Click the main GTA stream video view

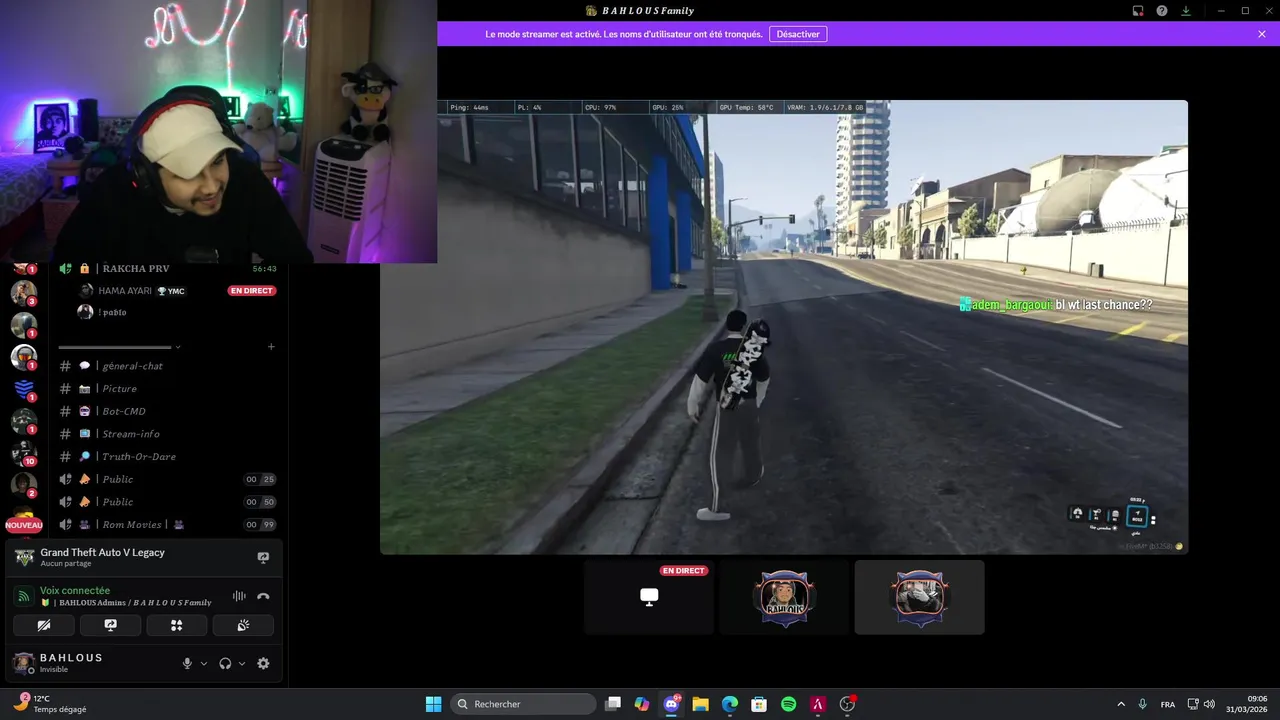tap(784, 327)
